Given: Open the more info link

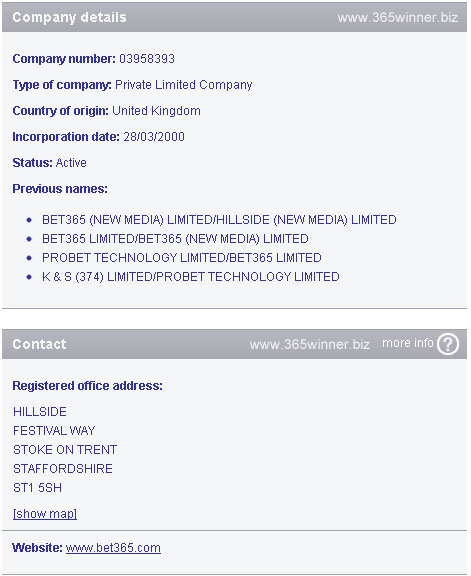Looking at the screenshot, I should (x=408, y=343).
